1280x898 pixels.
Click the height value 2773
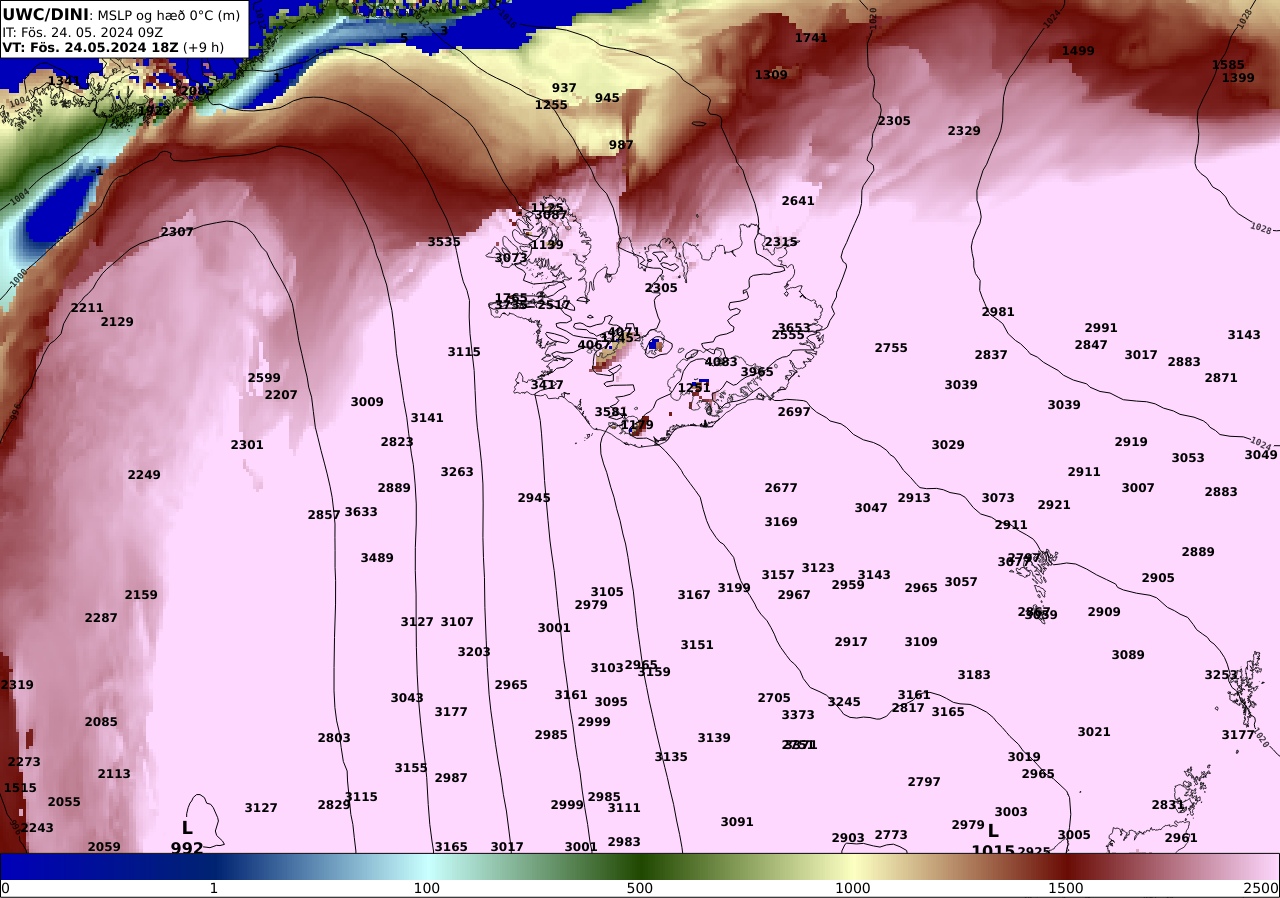click(891, 835)
